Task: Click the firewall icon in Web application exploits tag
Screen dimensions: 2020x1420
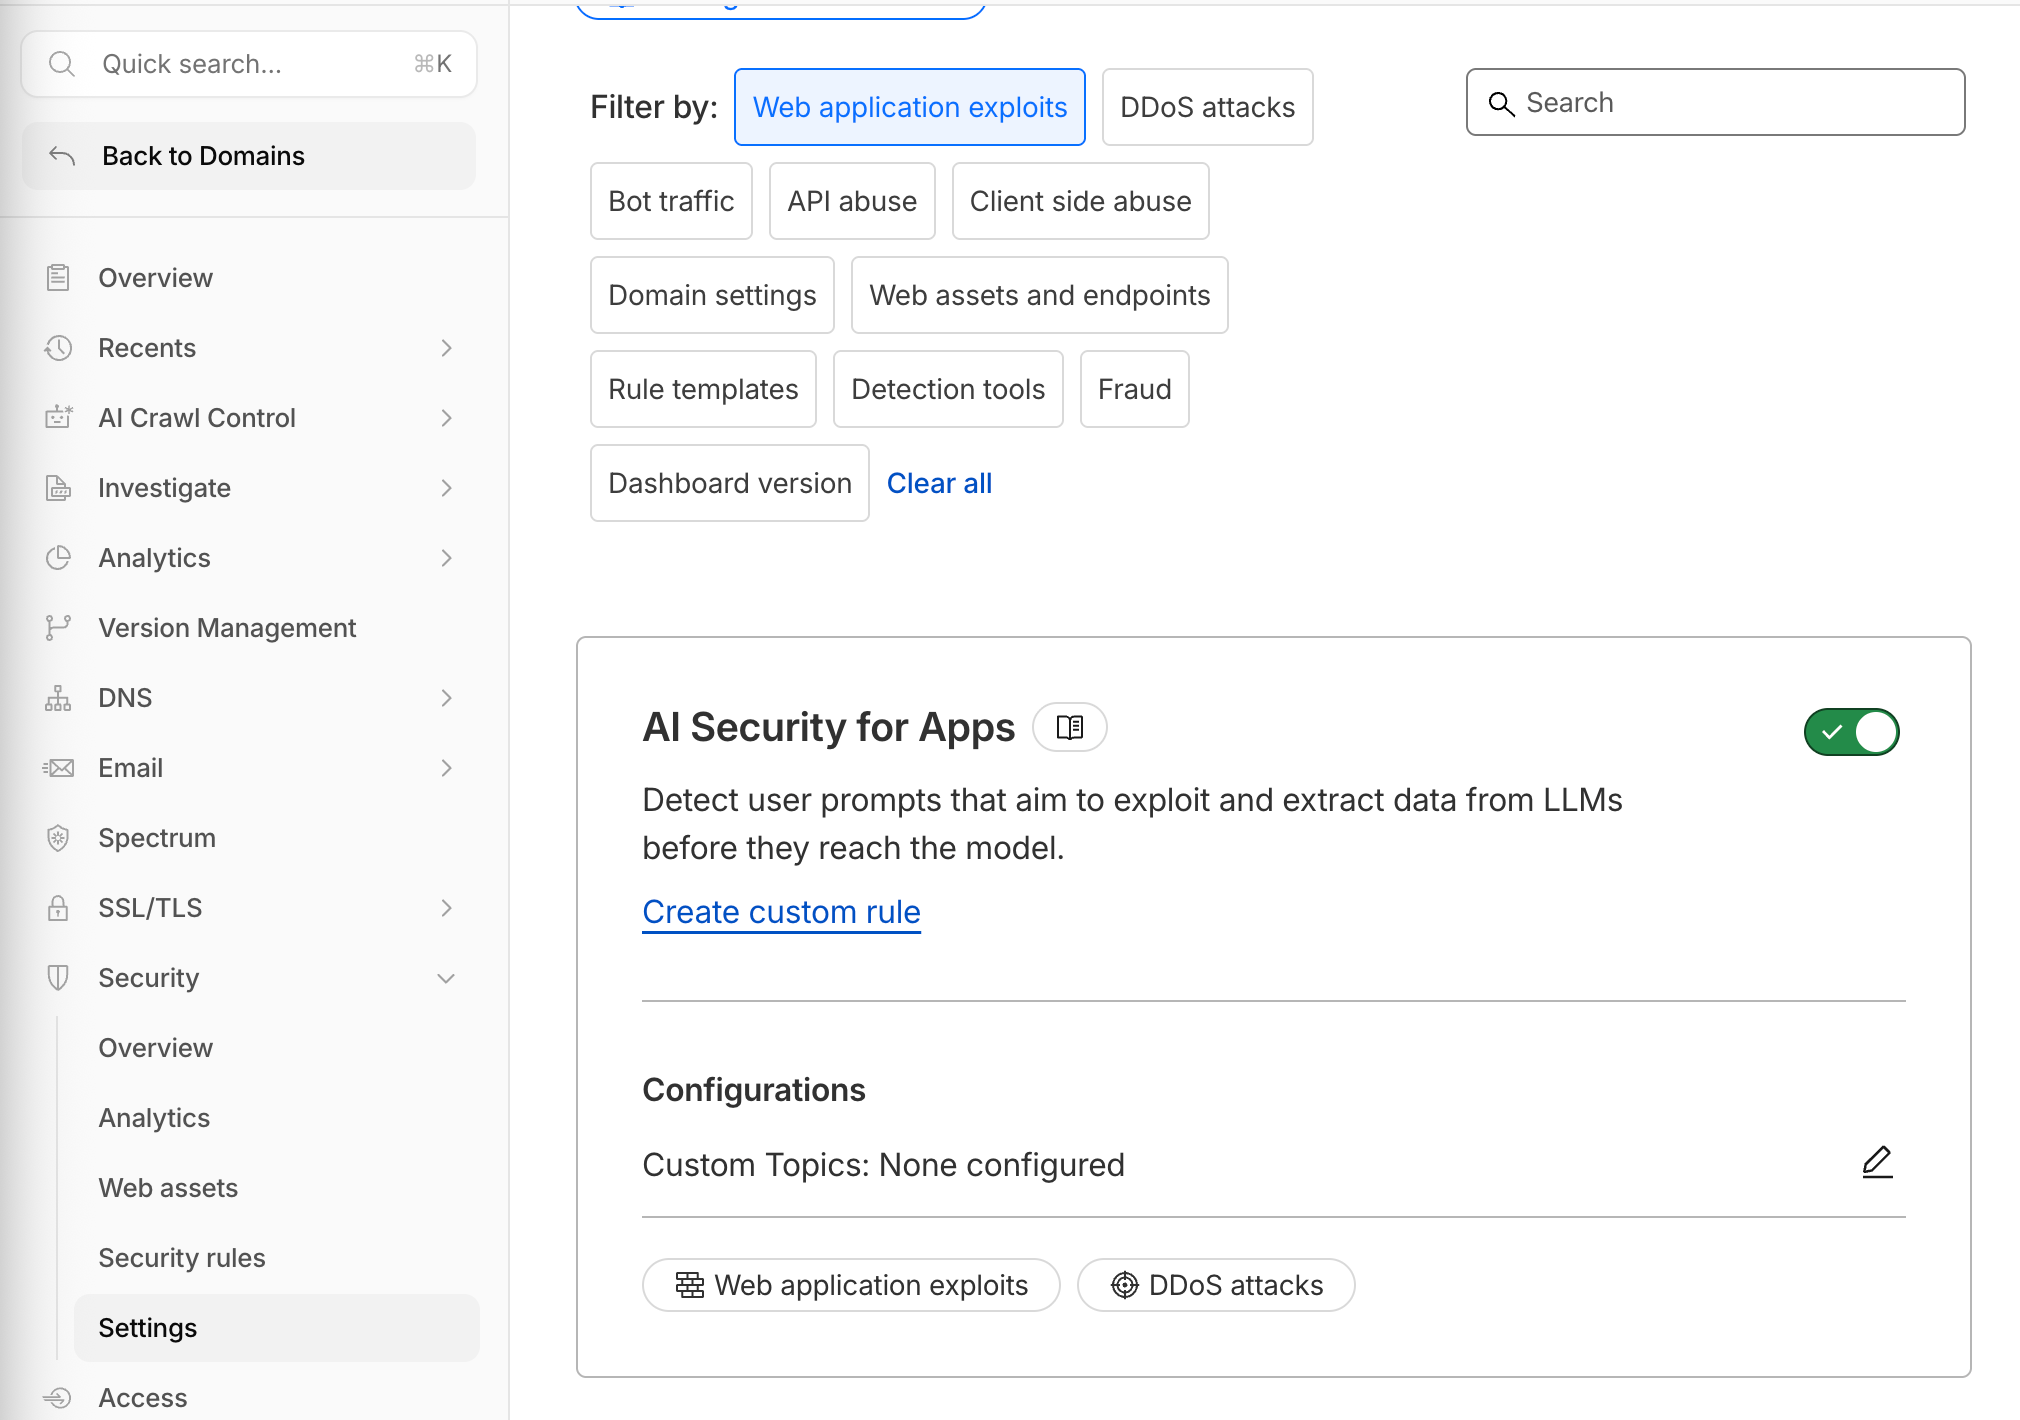Action: 690,1285
